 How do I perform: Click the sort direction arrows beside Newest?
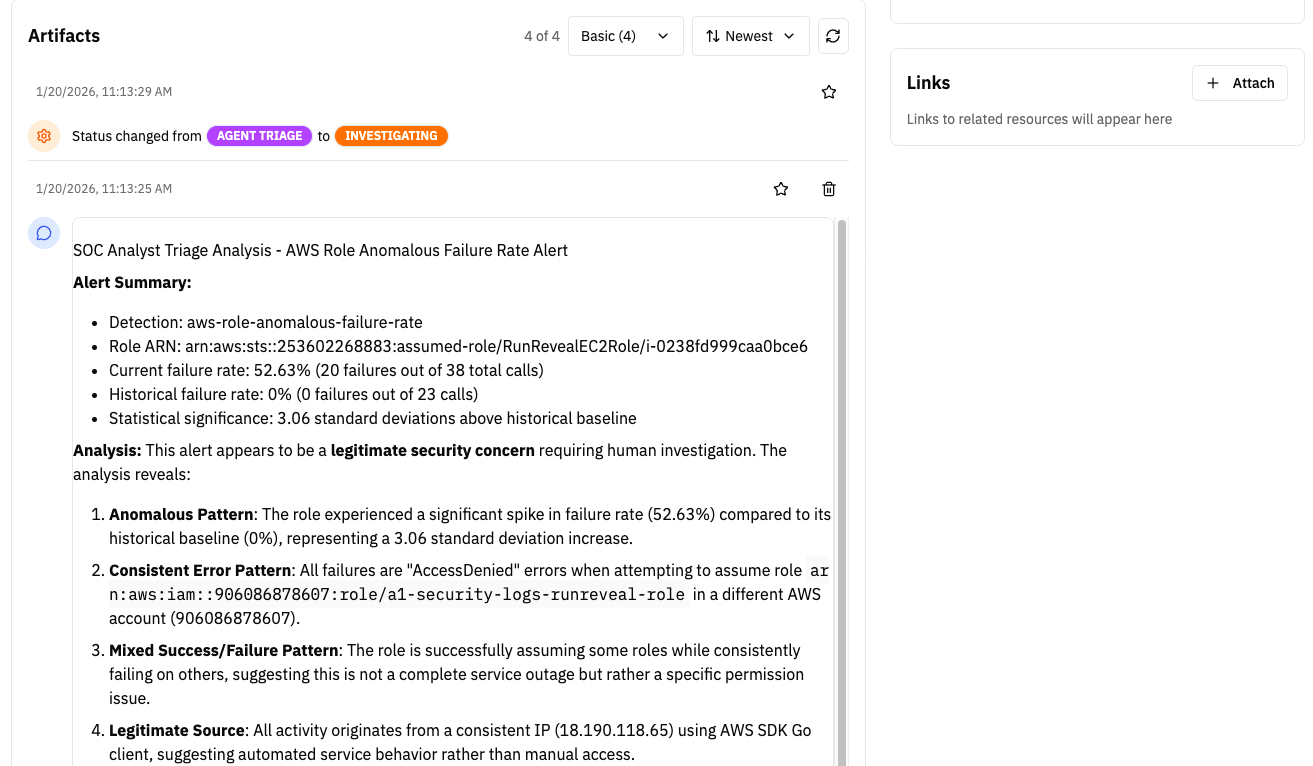[713, 35]
